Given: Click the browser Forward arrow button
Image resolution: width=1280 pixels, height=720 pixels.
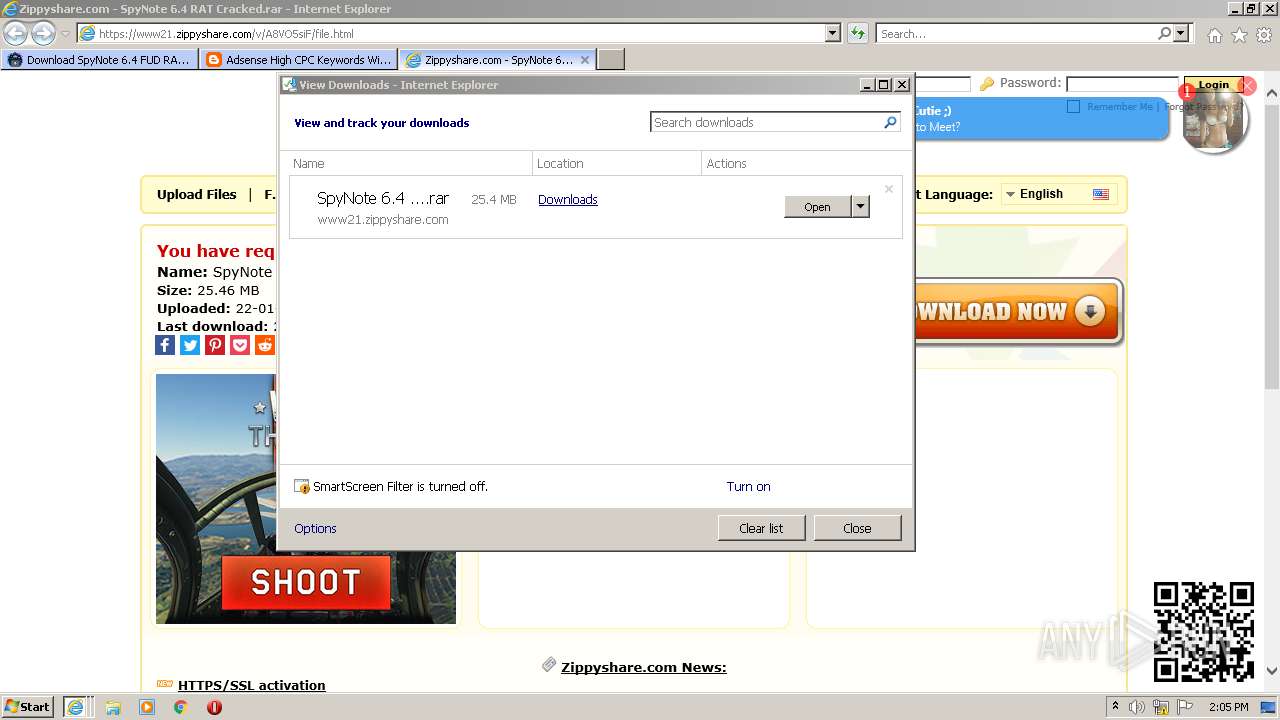Looking at the screenshot, I should (43, 33).
